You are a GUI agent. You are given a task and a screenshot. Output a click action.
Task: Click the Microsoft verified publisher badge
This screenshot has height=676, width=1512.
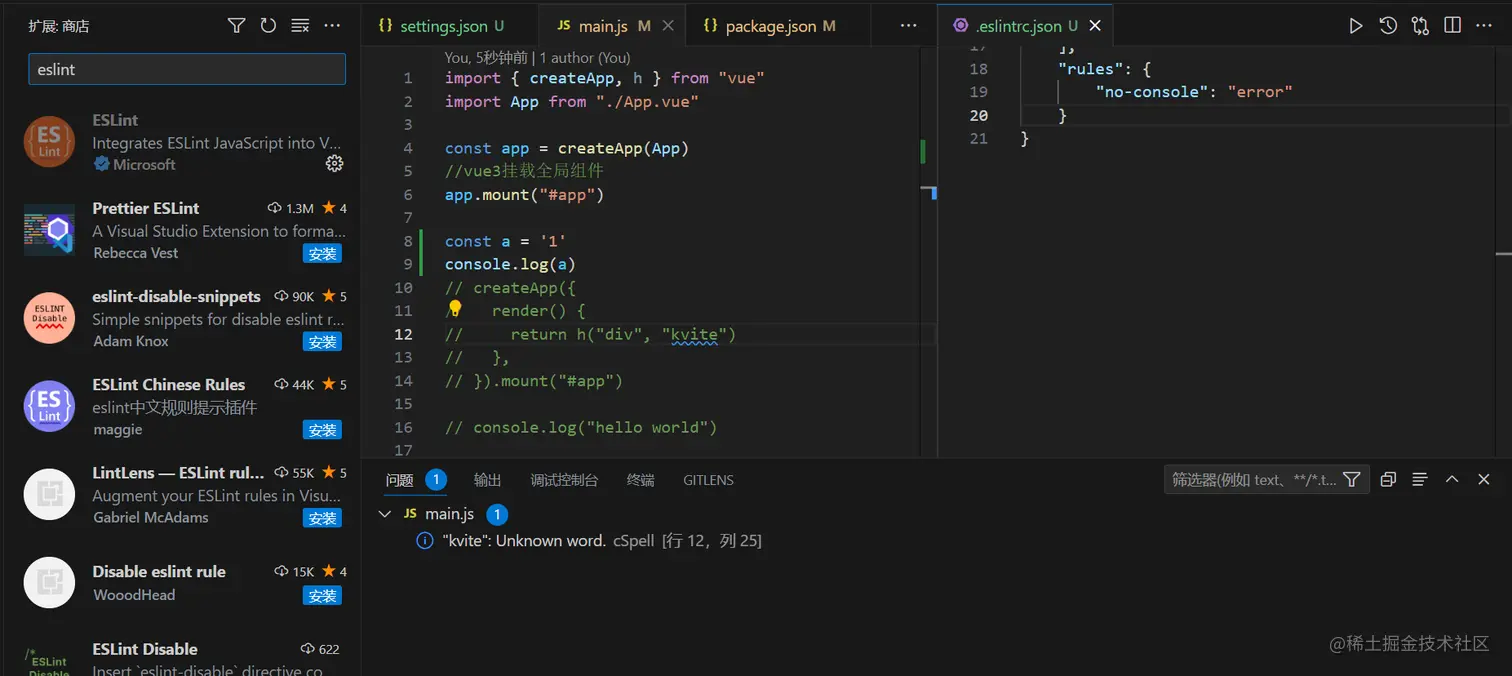point(101,164)
